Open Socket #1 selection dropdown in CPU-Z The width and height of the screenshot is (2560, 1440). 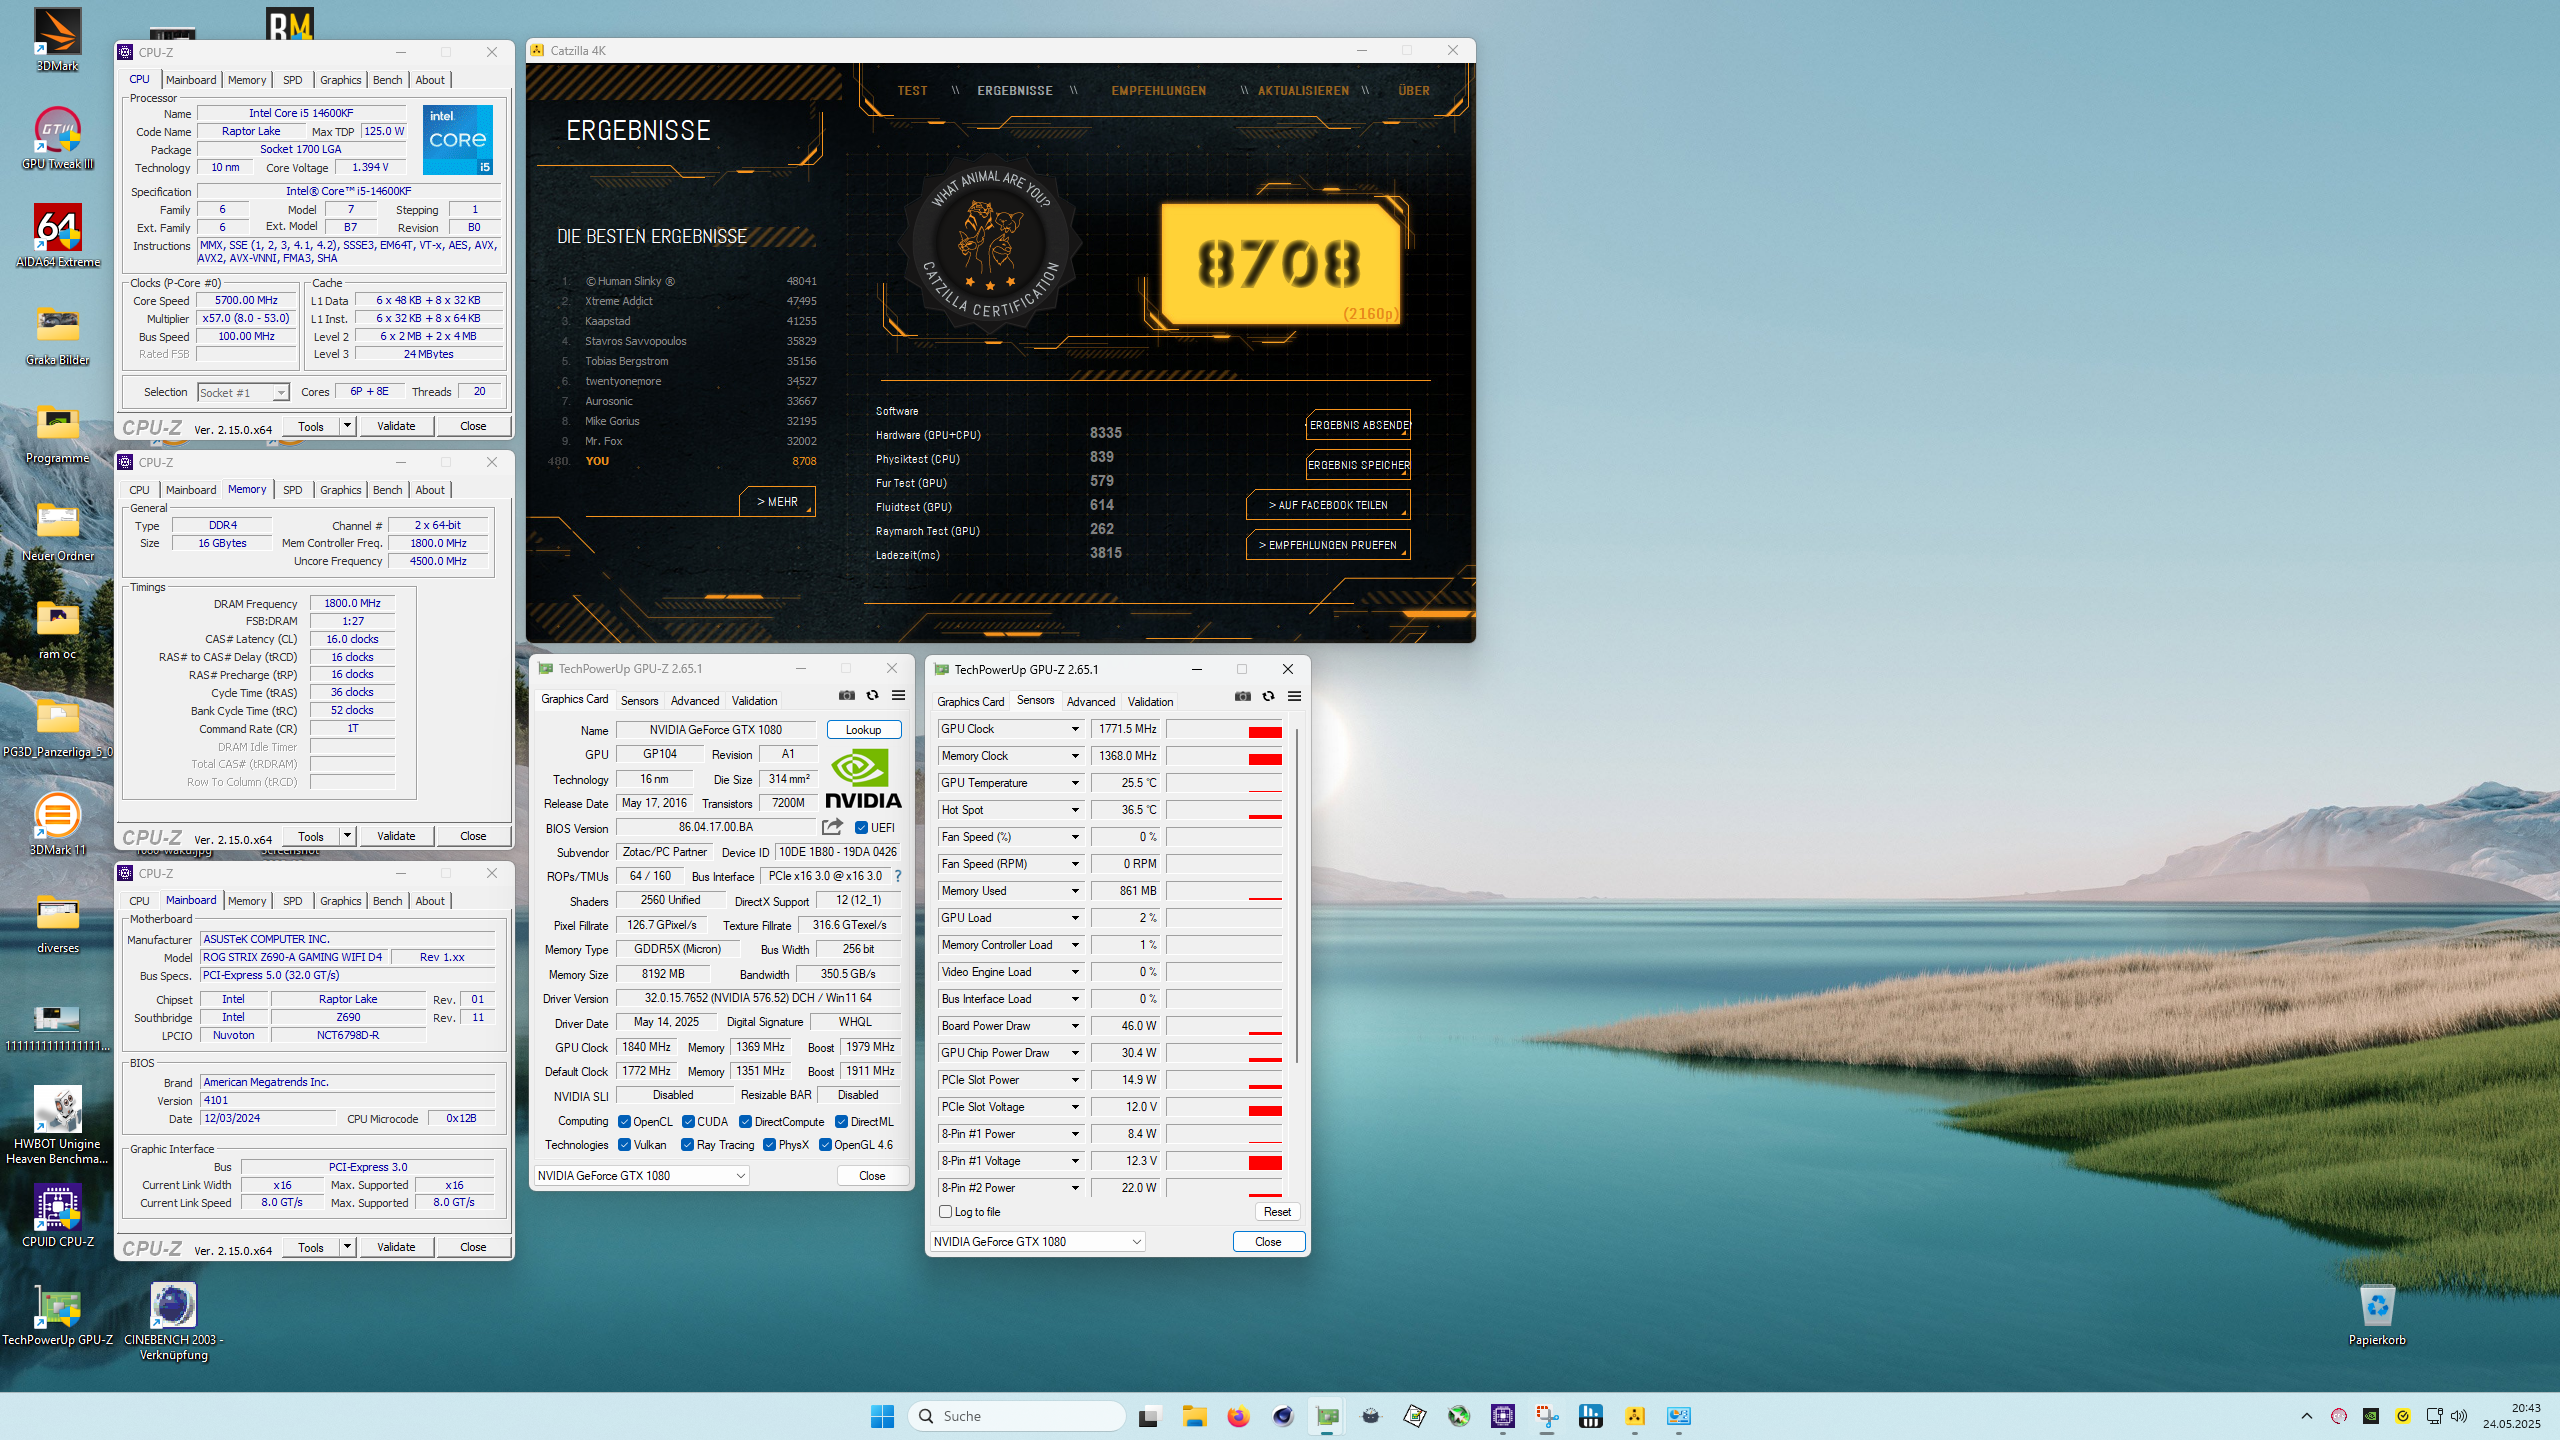[x=244, y=393]
